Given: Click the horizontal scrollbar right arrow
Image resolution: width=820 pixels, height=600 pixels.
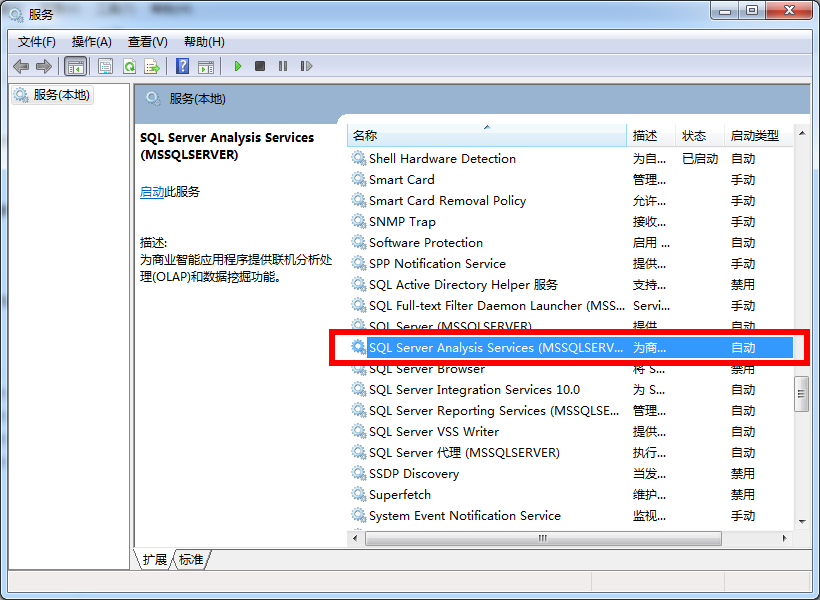Looking at the screenshot, I should pos(784,538).
